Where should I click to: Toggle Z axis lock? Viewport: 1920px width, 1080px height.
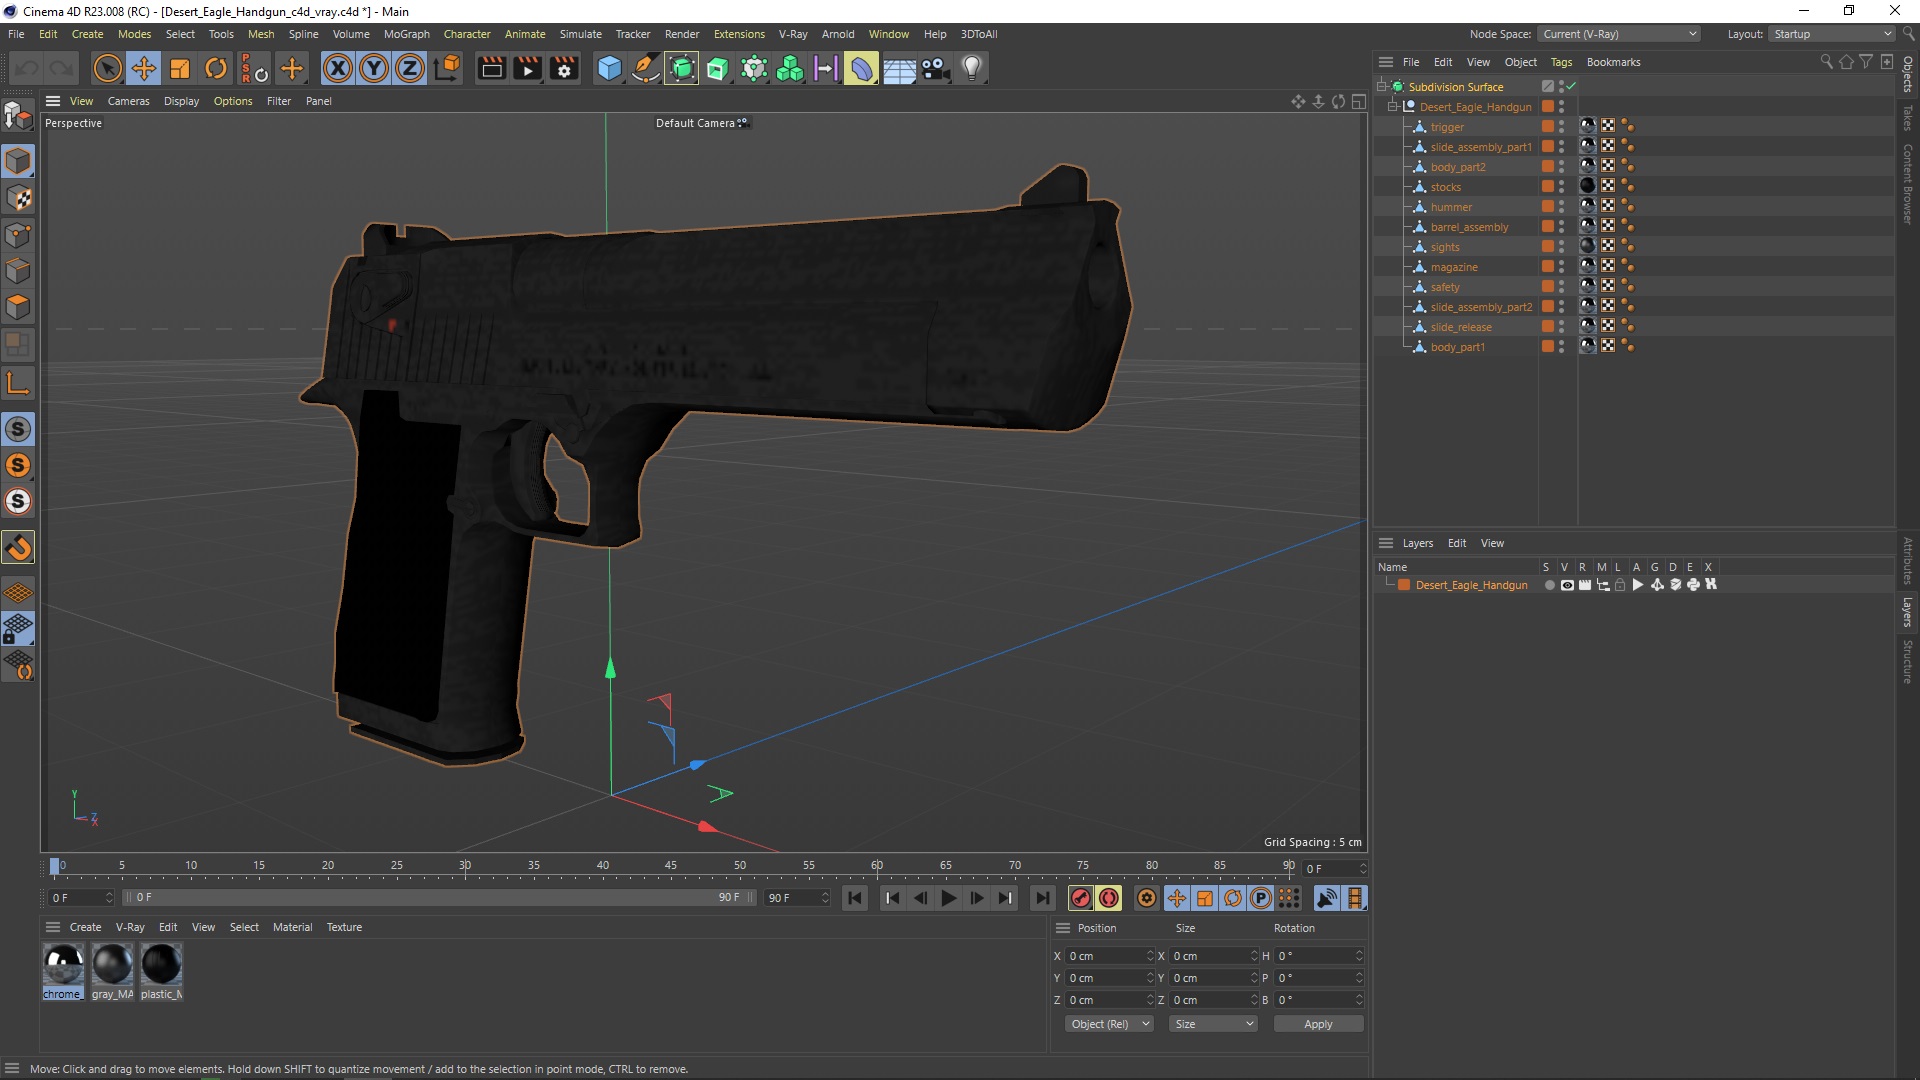click(x=410, y=68)
